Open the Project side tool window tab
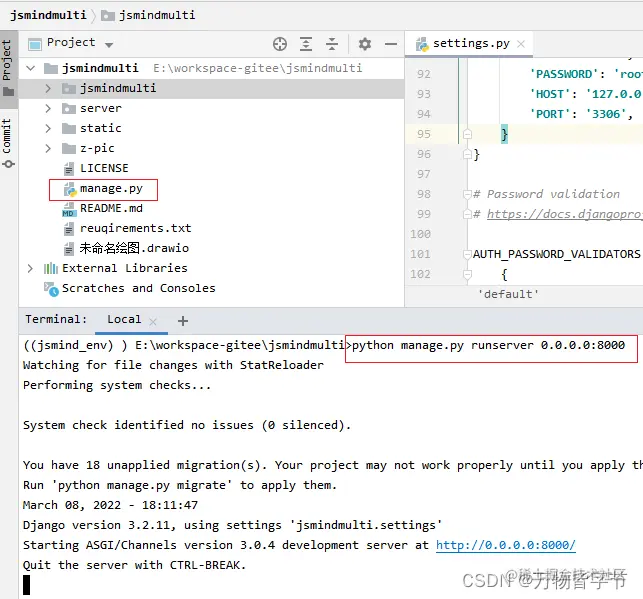The width and height of the screenshot is (643, 599). pos(8,68)
